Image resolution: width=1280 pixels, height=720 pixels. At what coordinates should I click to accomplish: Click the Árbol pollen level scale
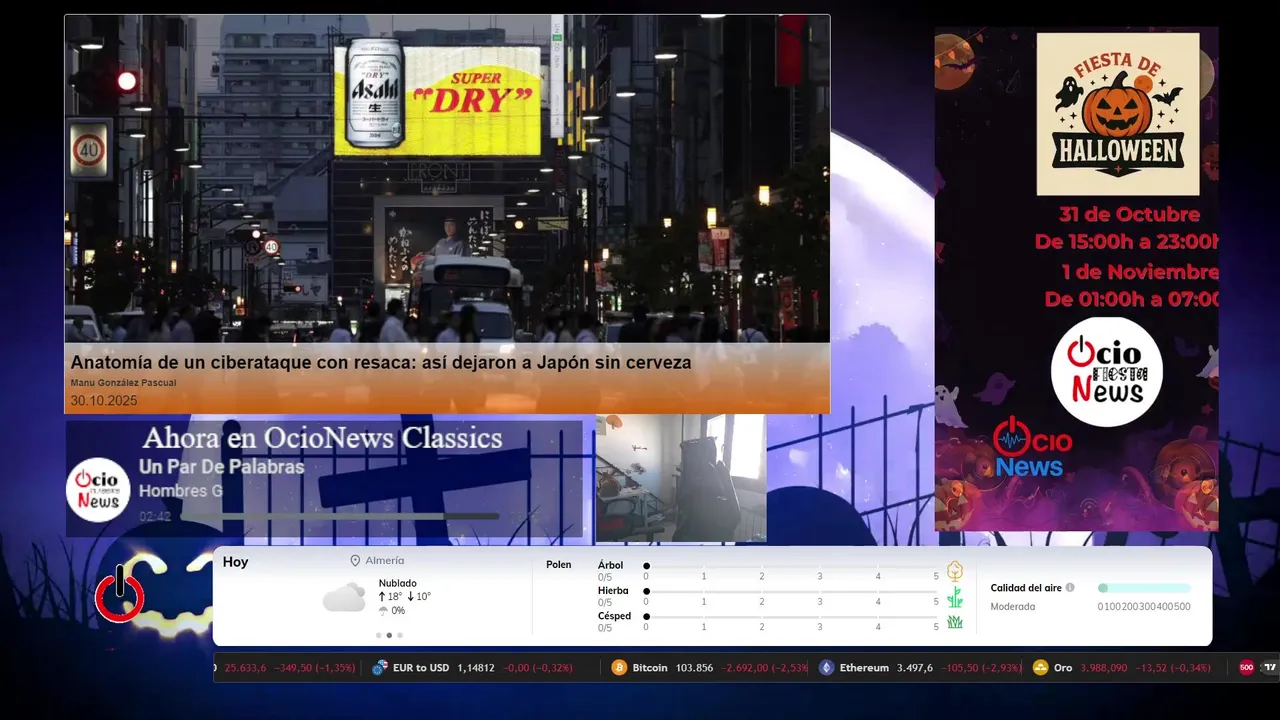click(792, 566)
